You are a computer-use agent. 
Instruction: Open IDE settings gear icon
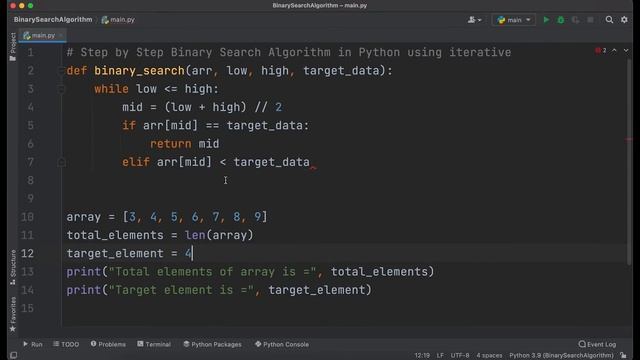[x=624, y=20]
